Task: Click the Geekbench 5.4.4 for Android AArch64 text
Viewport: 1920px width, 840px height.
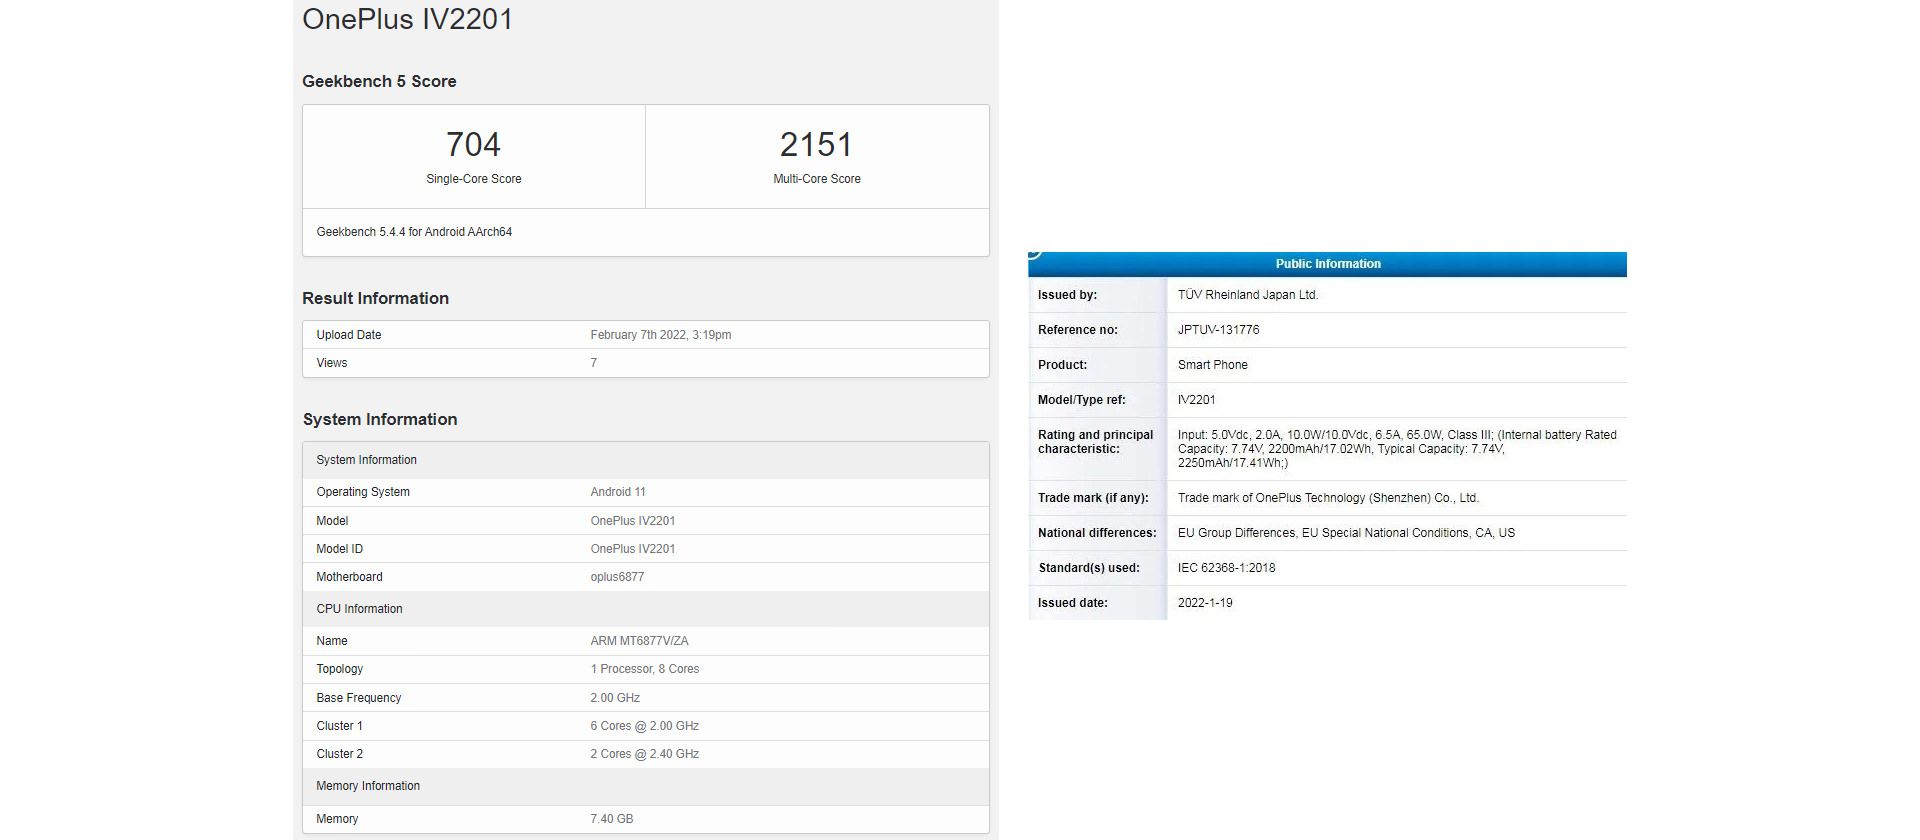Action: coord(414,232)
